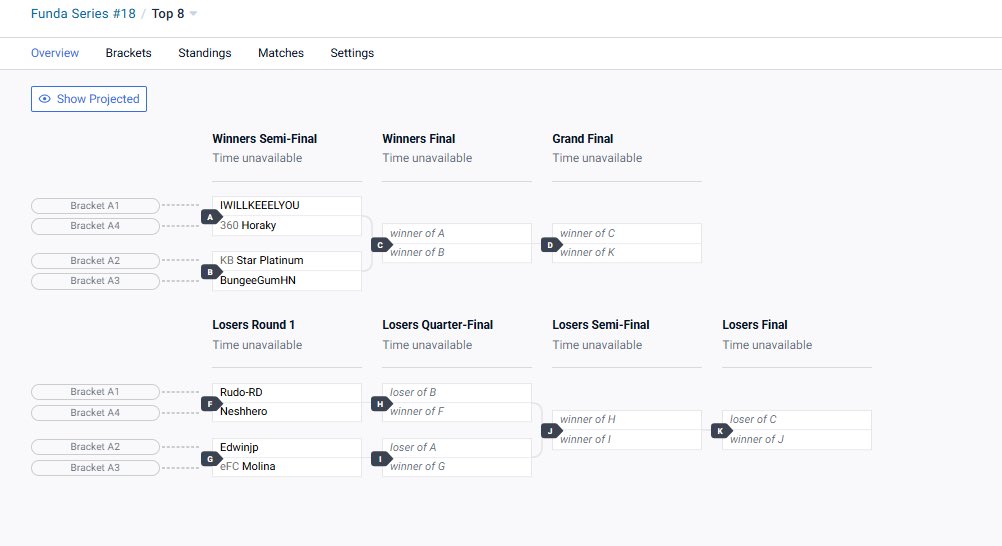Select participant Rudo-RD

coord(287,393)
